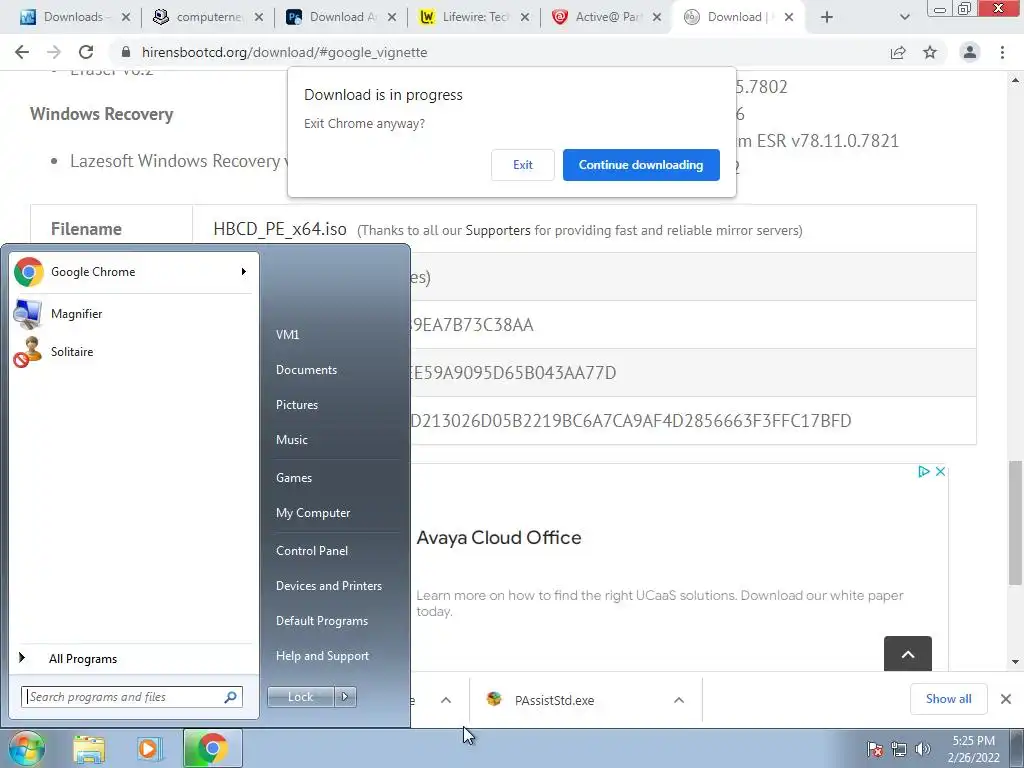Click the Start menu search magnifier icon
This screenshot has height=768, width=1024.
231,697
